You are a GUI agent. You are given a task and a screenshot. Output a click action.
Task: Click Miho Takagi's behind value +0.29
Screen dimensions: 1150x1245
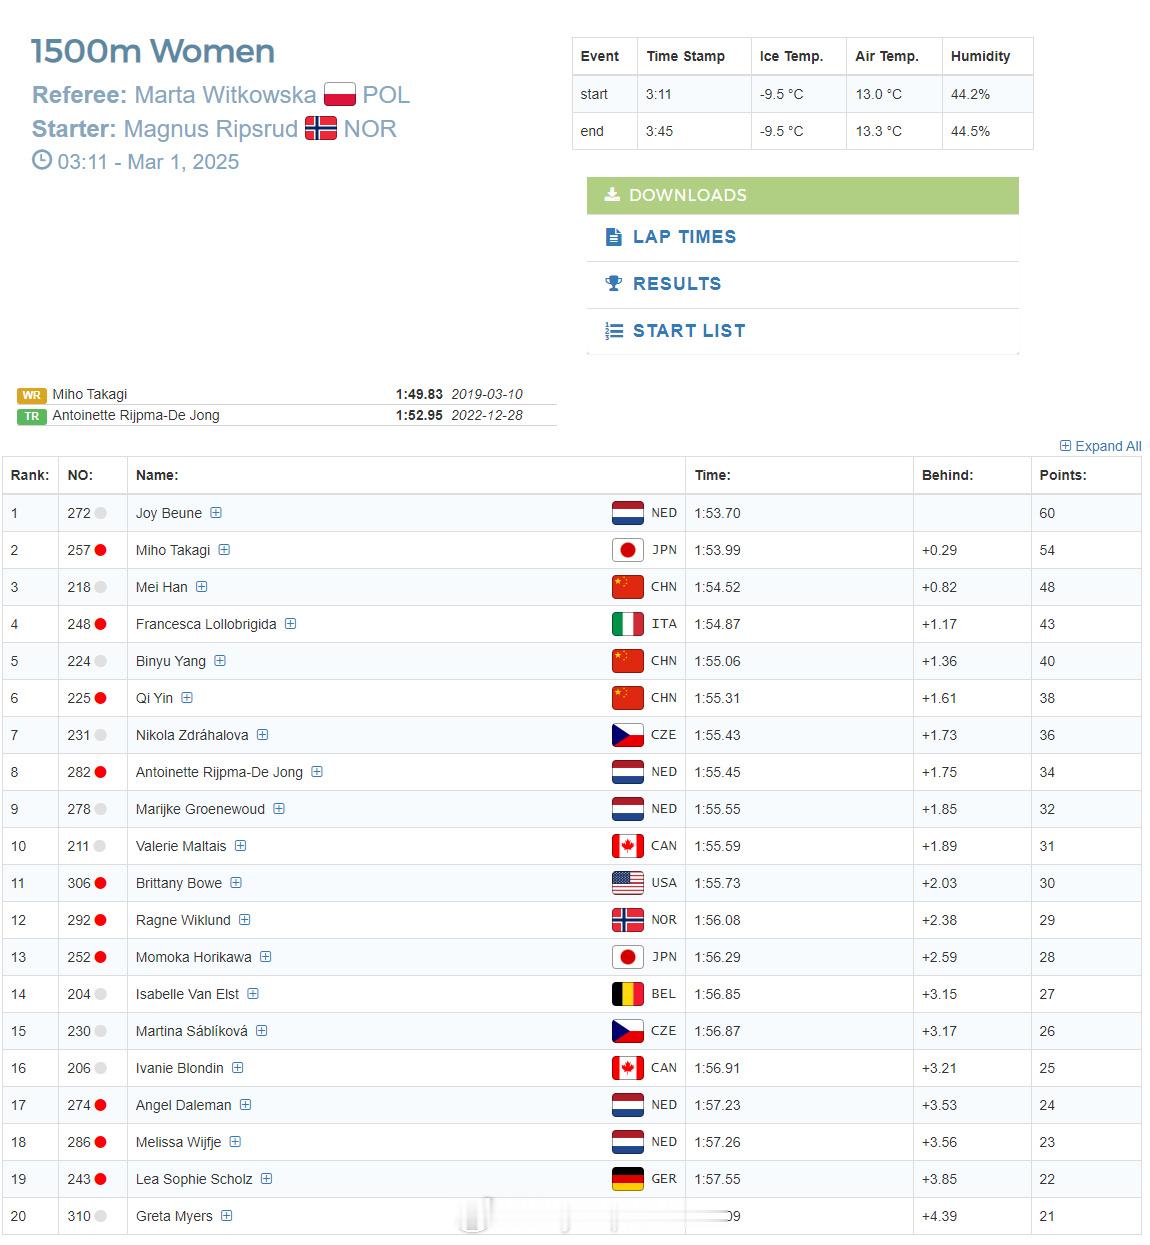(x=939, y=550)
